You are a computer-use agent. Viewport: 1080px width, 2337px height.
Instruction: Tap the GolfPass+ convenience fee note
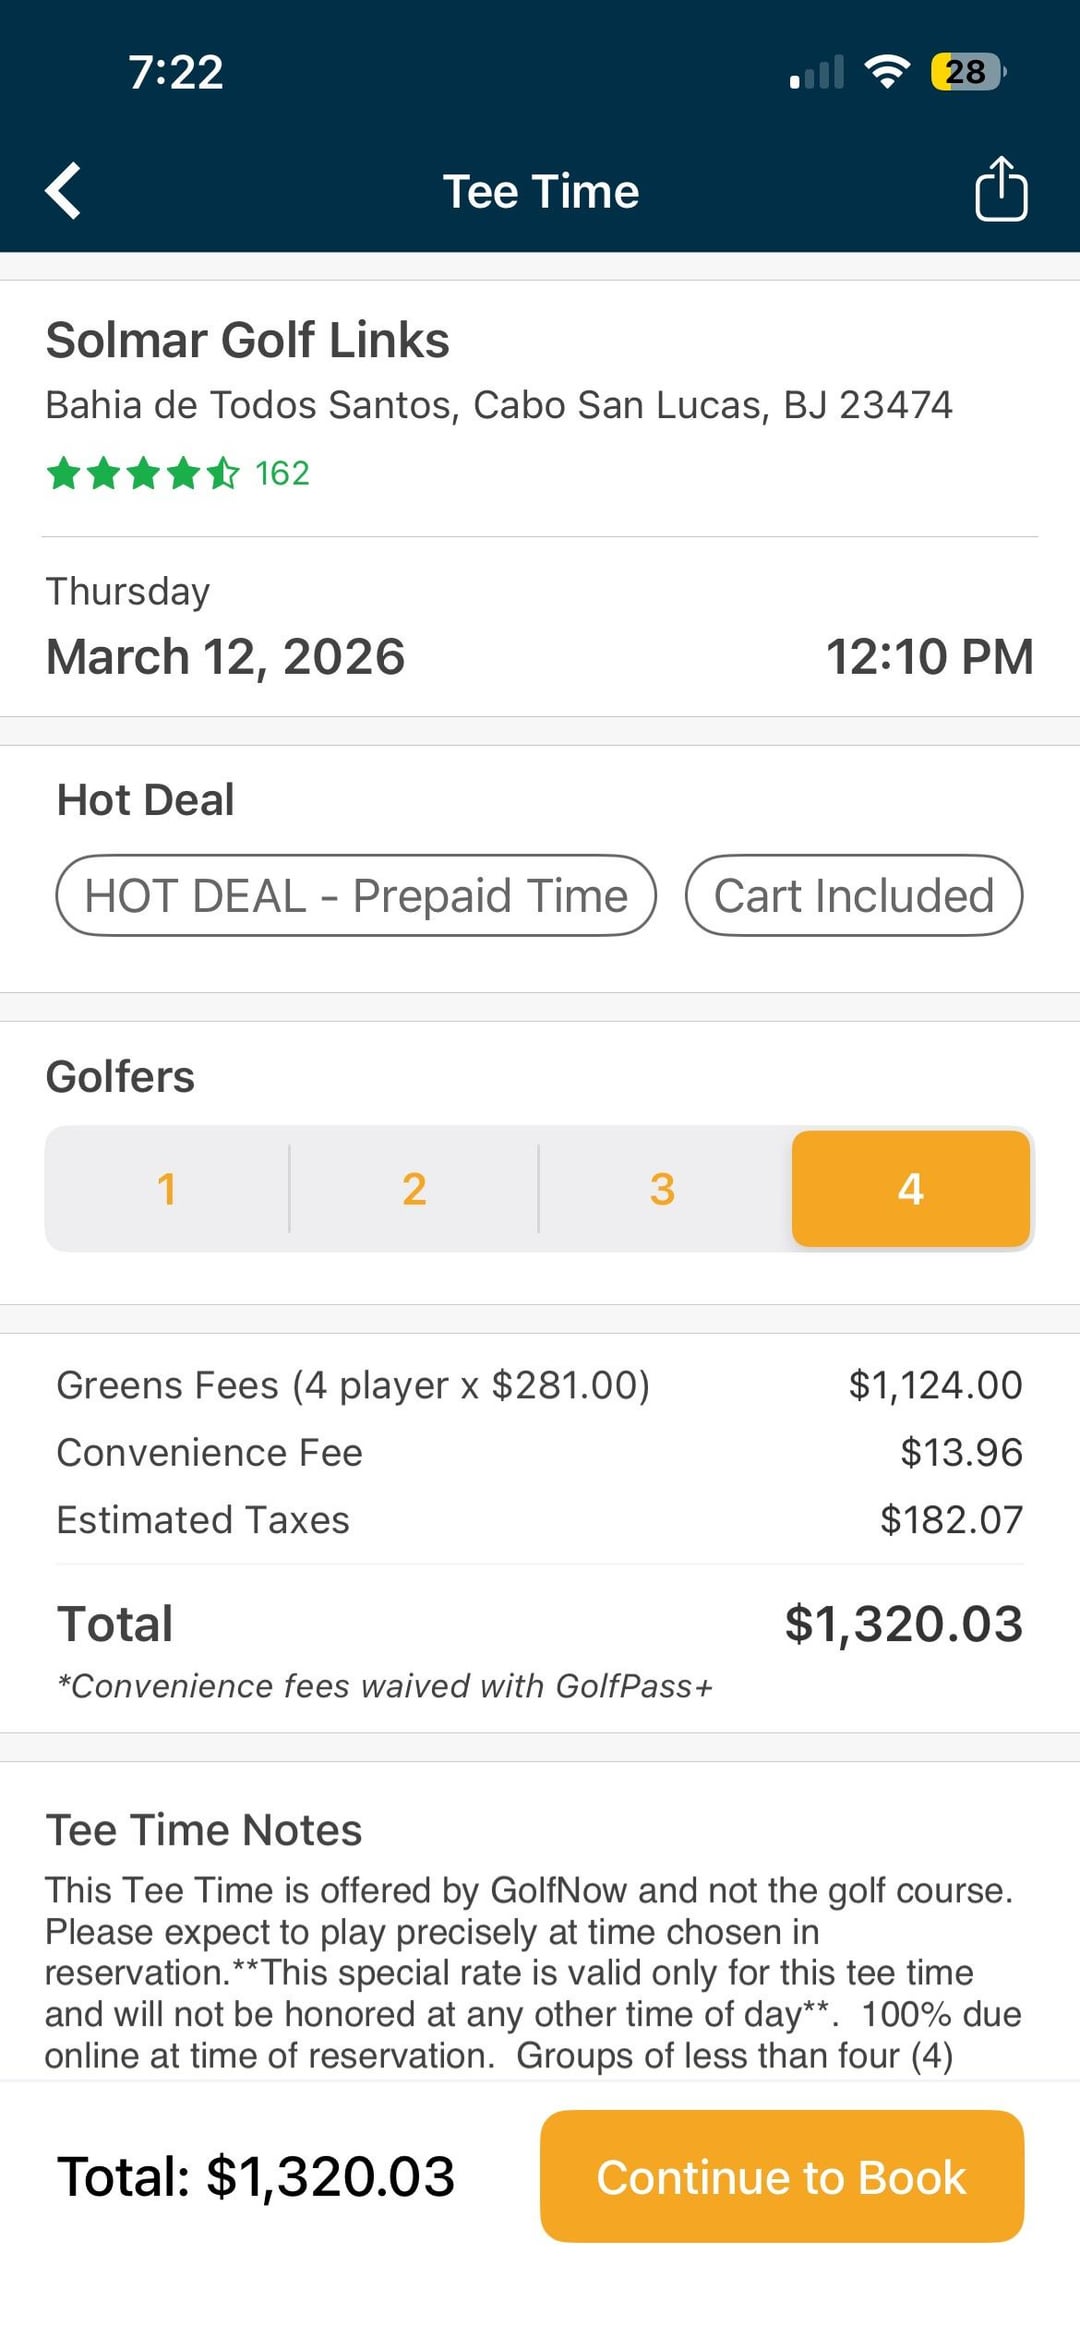pos(385,1686)
